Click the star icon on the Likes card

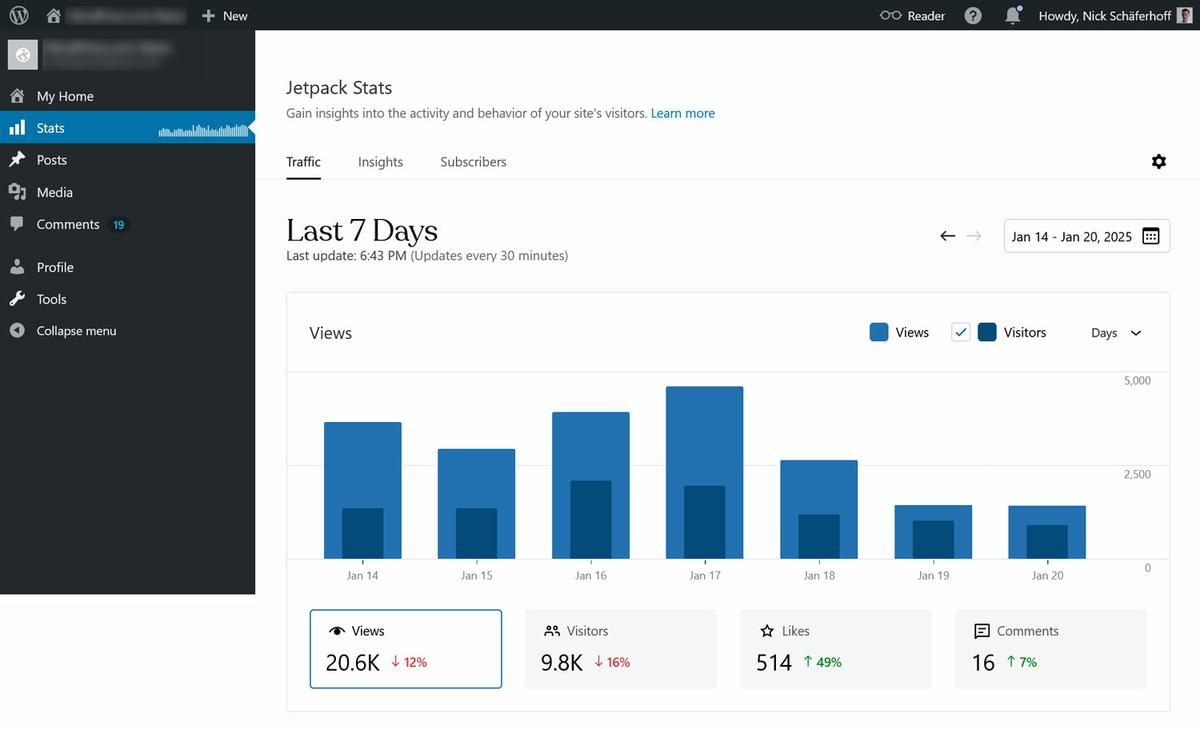pyautogui.click(x=768, y=630)
